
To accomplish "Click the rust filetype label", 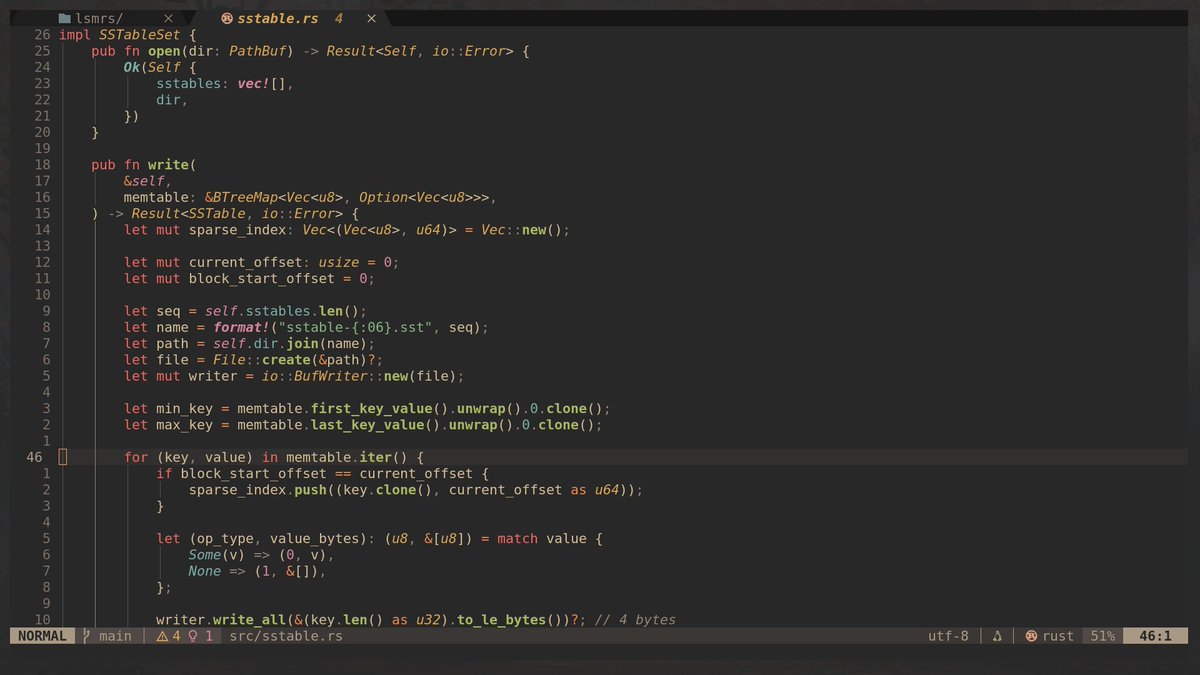I will click(x=1058, y=636).
